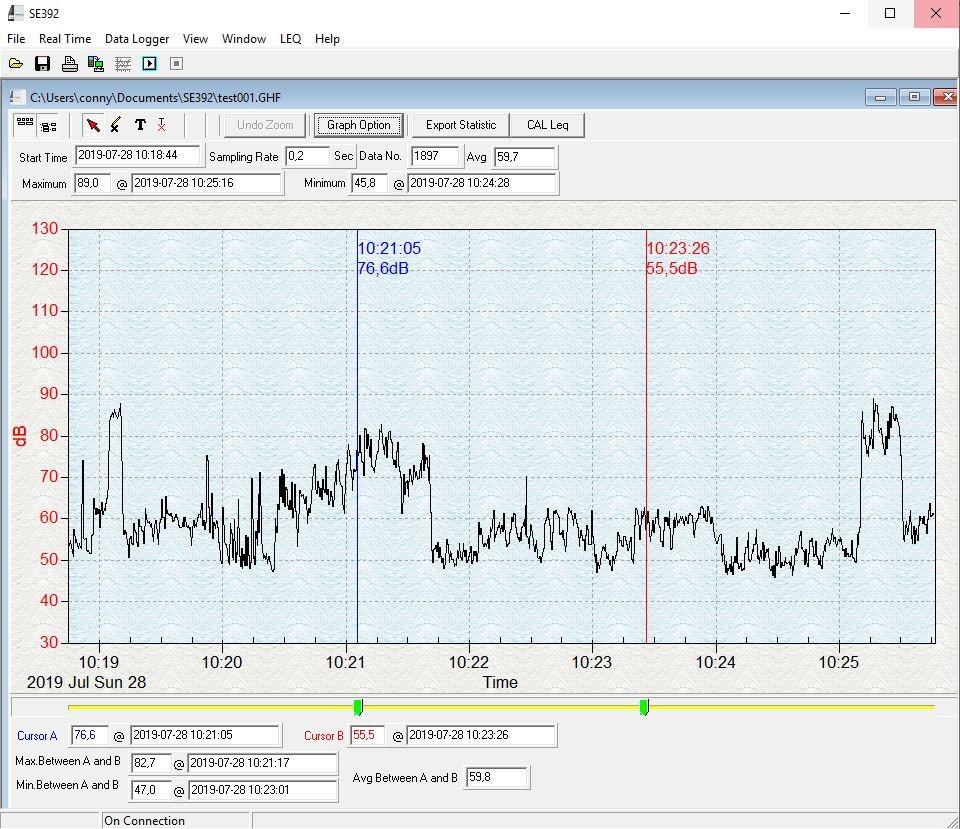960x829 pixels.
Task: Select the text annotation T tool
Action: pos(140,125)
